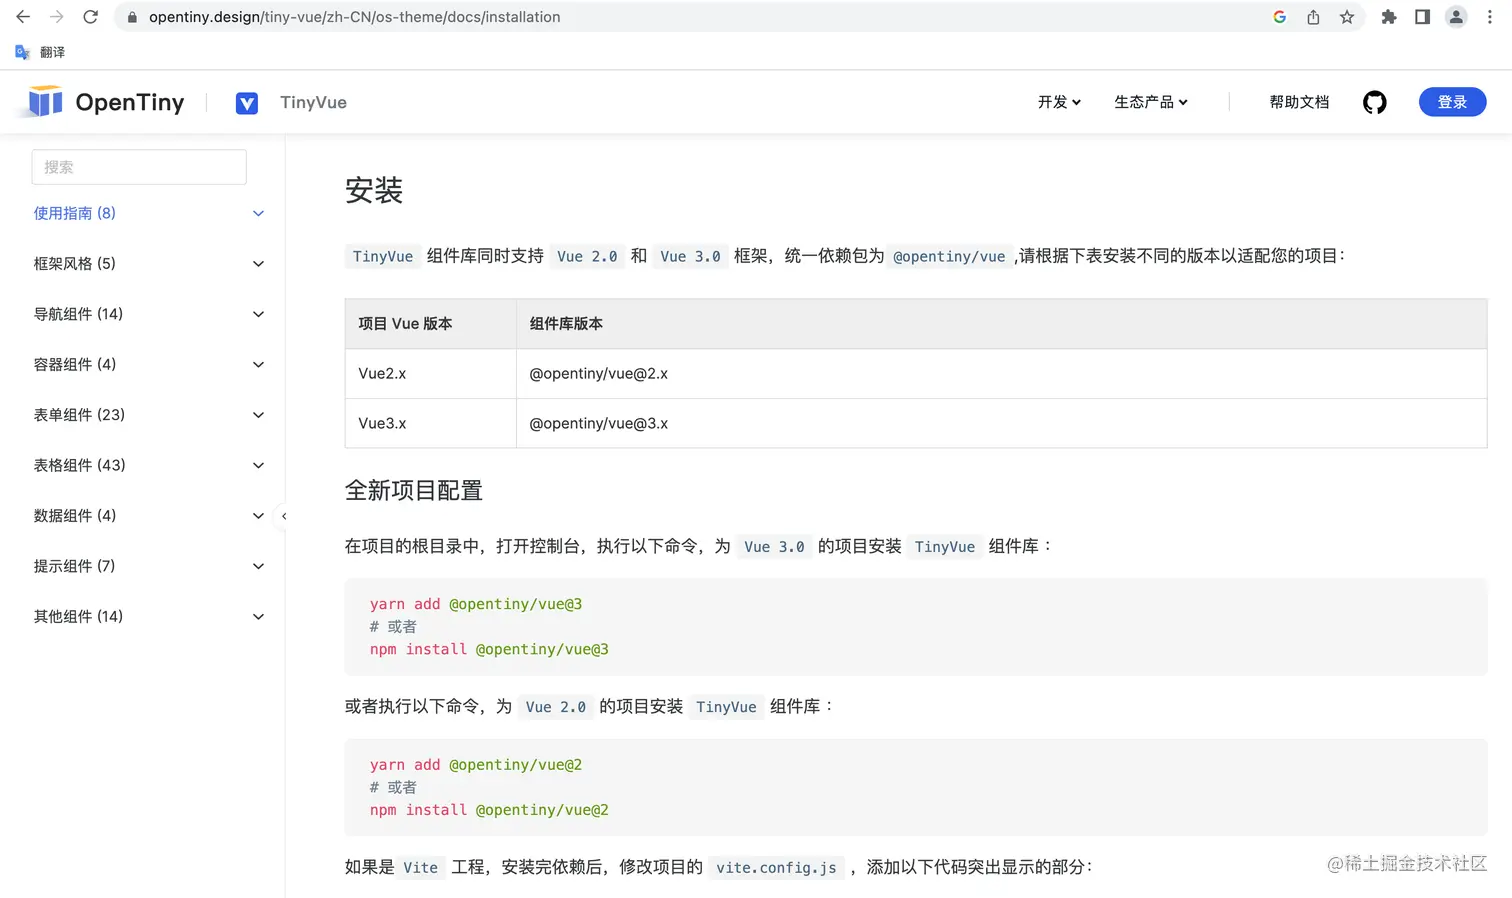
Task: Expand the 框架风格 (5) section
Action: pyautogui.click(x=149, y=264)
